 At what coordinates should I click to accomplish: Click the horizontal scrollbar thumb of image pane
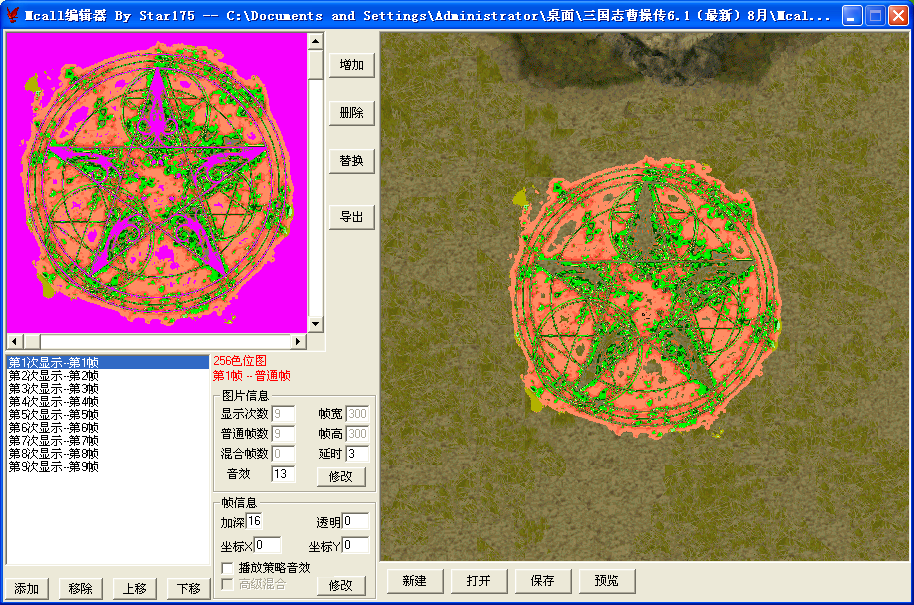point(31,341)
